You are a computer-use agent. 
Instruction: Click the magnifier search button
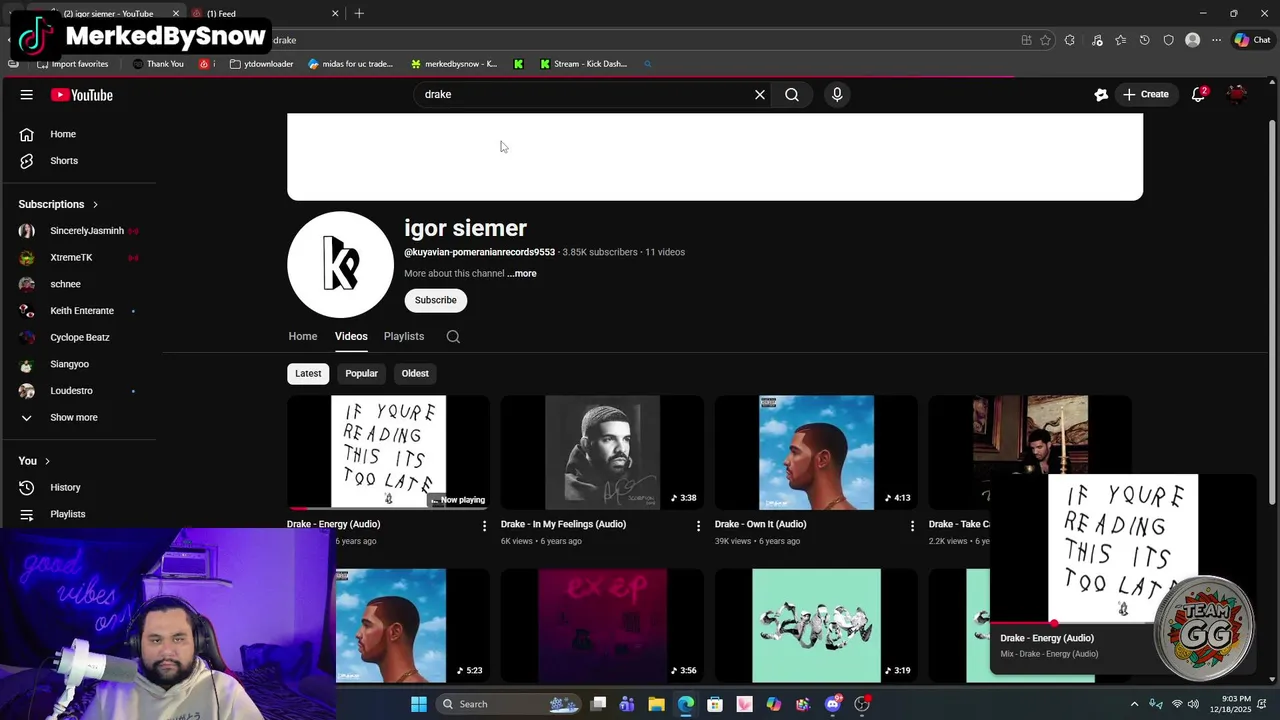[x=792, y=95]
